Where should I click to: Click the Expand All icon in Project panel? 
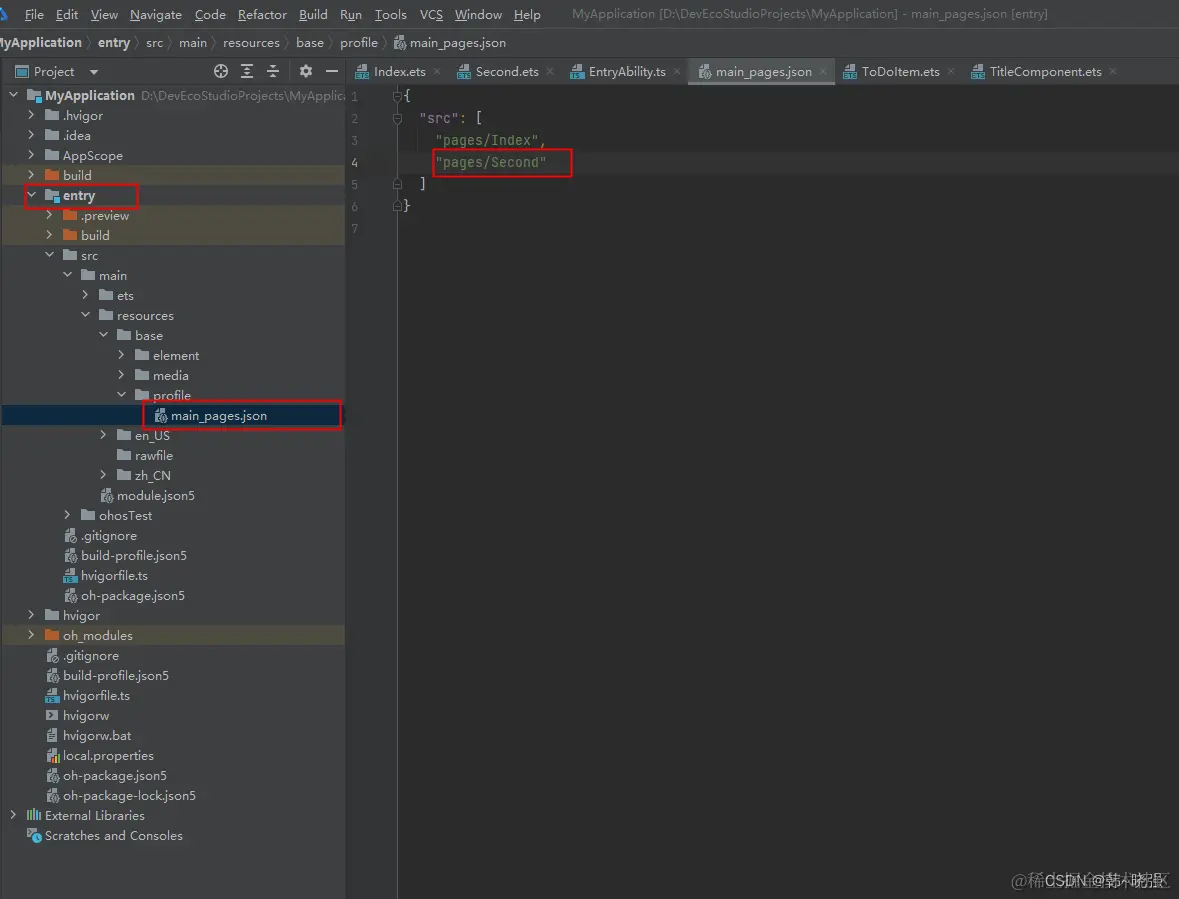click(247, 71)
